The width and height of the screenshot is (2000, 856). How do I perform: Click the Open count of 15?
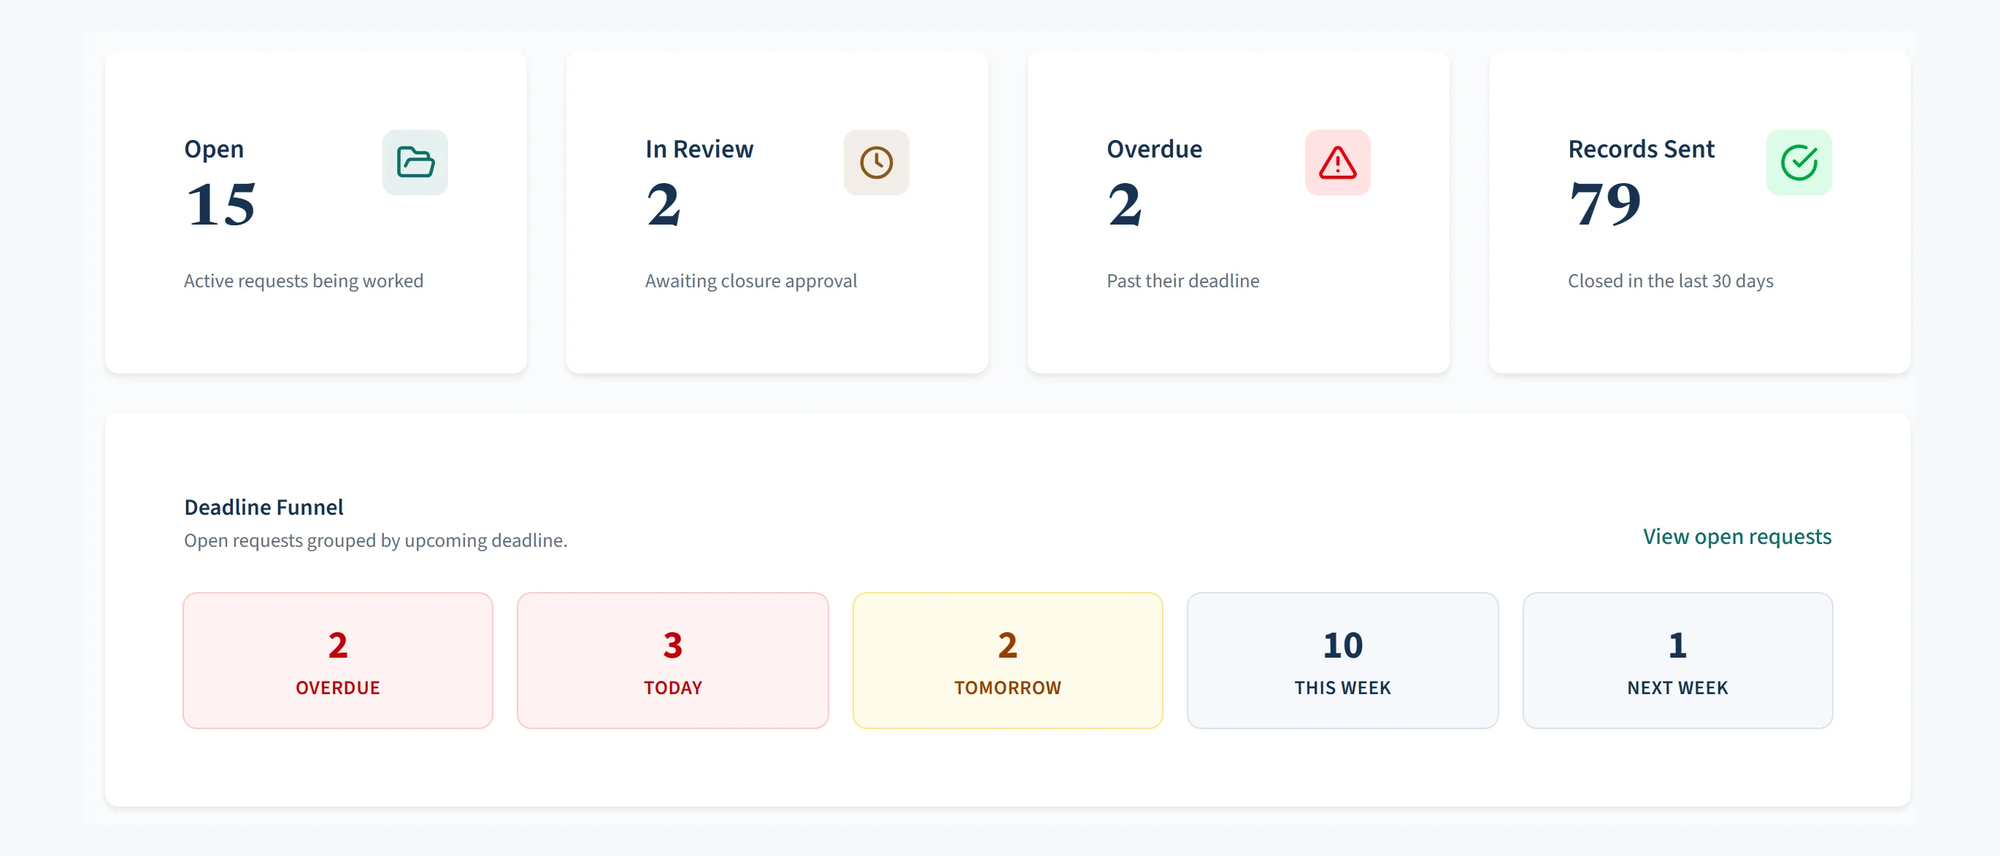click(x=221, y=205)
